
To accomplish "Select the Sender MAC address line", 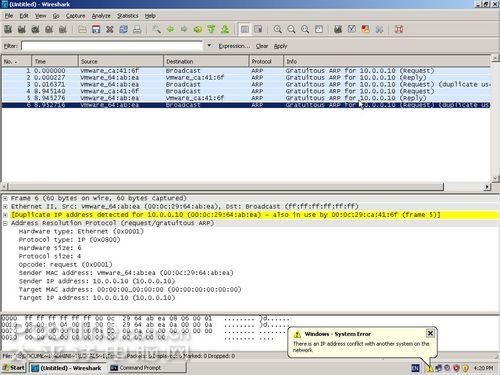I will [126, 273].
